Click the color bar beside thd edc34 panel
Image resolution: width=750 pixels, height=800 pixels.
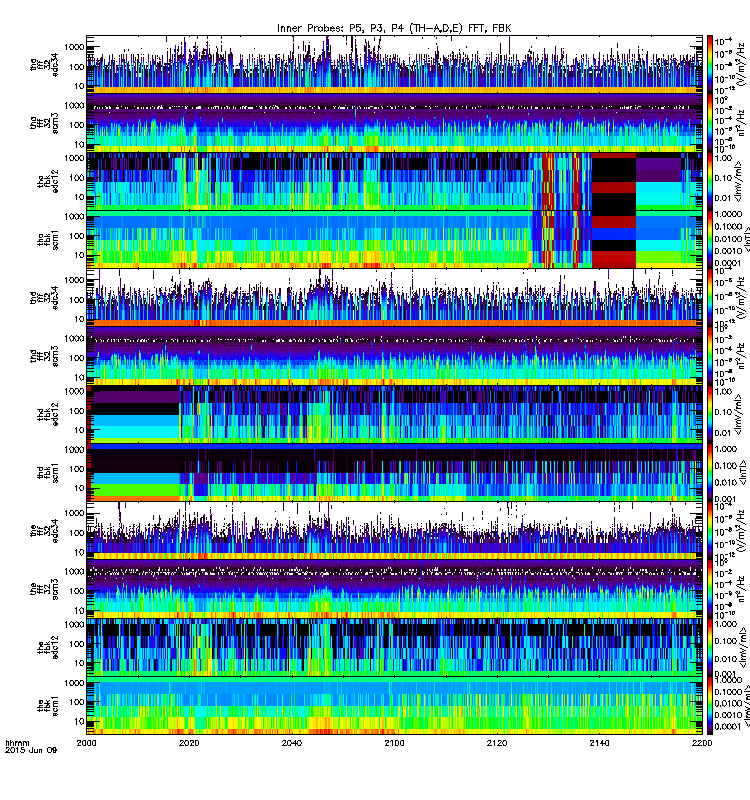(710, 298)
